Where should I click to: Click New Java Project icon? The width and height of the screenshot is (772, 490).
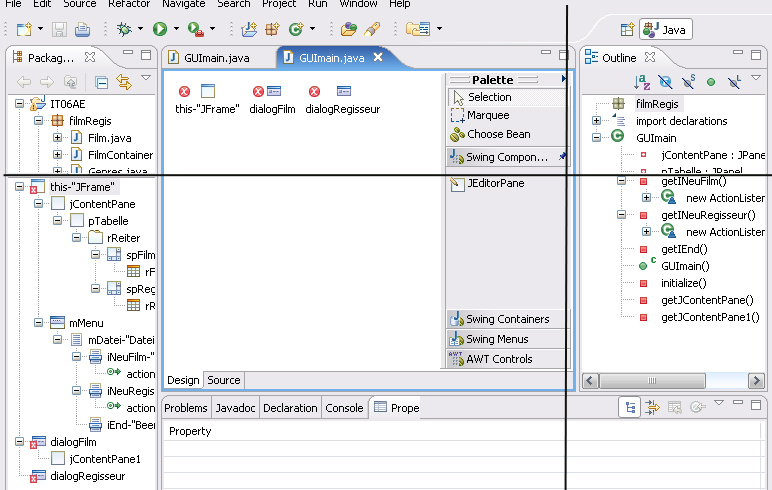pos(249,30)
